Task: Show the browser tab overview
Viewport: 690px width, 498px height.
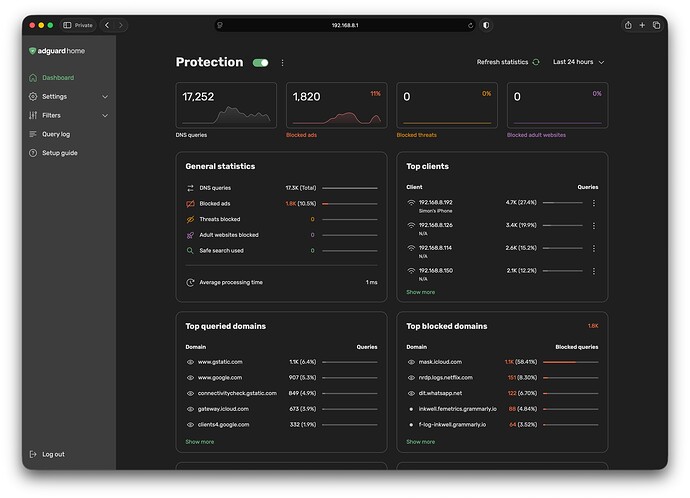Action: (656, 26)
